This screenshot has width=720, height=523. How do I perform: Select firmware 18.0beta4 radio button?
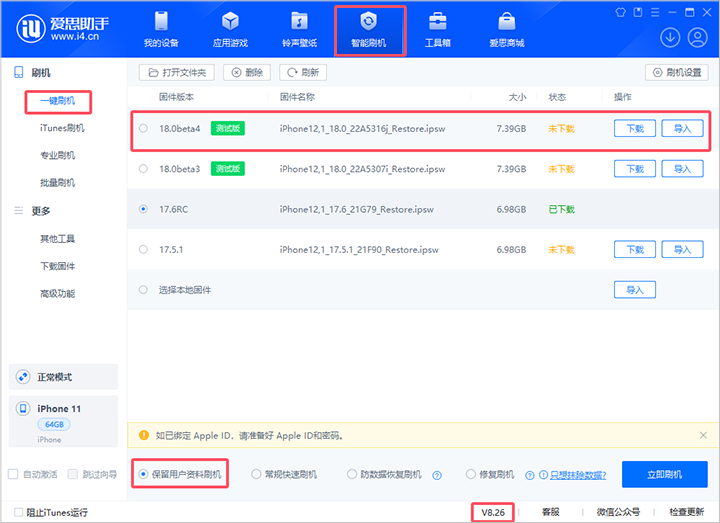144,128
